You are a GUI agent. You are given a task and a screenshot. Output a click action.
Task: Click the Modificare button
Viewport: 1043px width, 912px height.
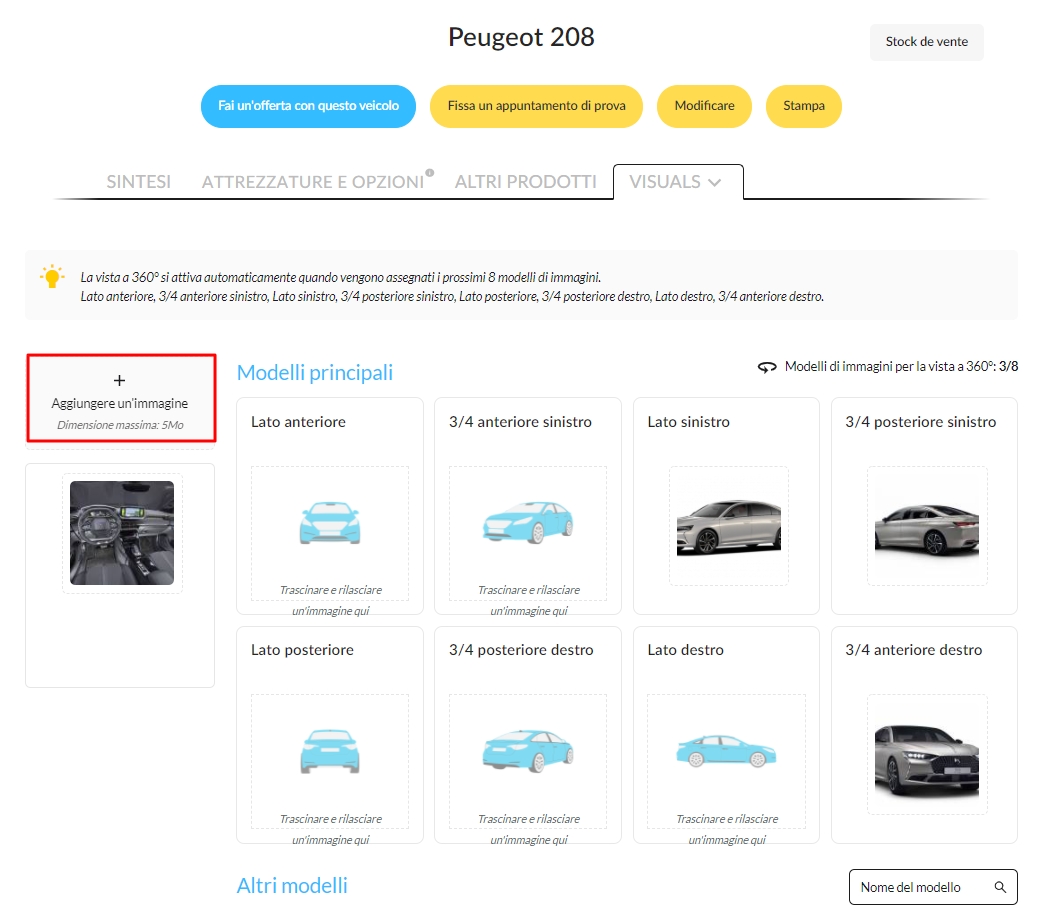[x=704, y=106]
